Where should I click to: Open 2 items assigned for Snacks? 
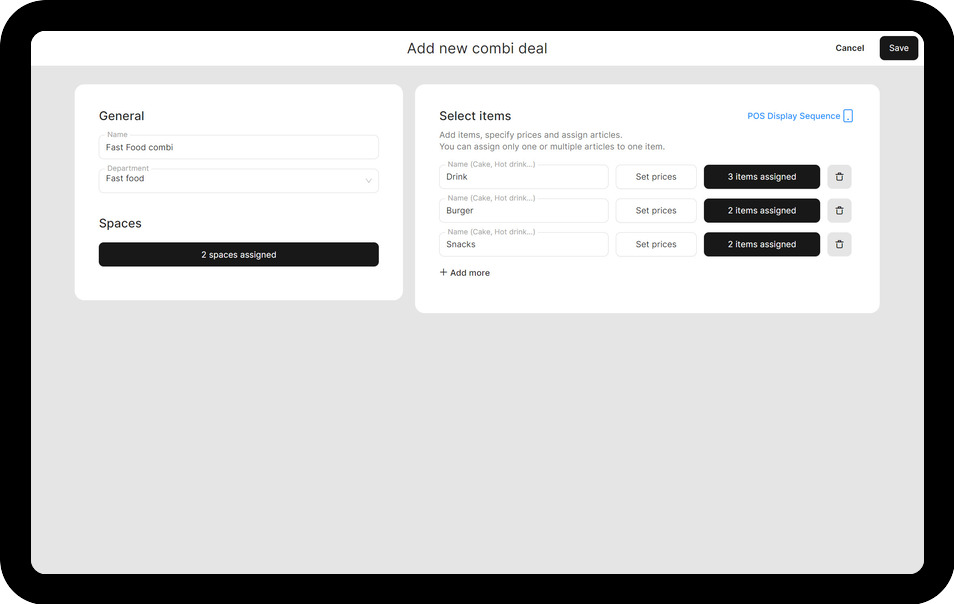(762, 245)
